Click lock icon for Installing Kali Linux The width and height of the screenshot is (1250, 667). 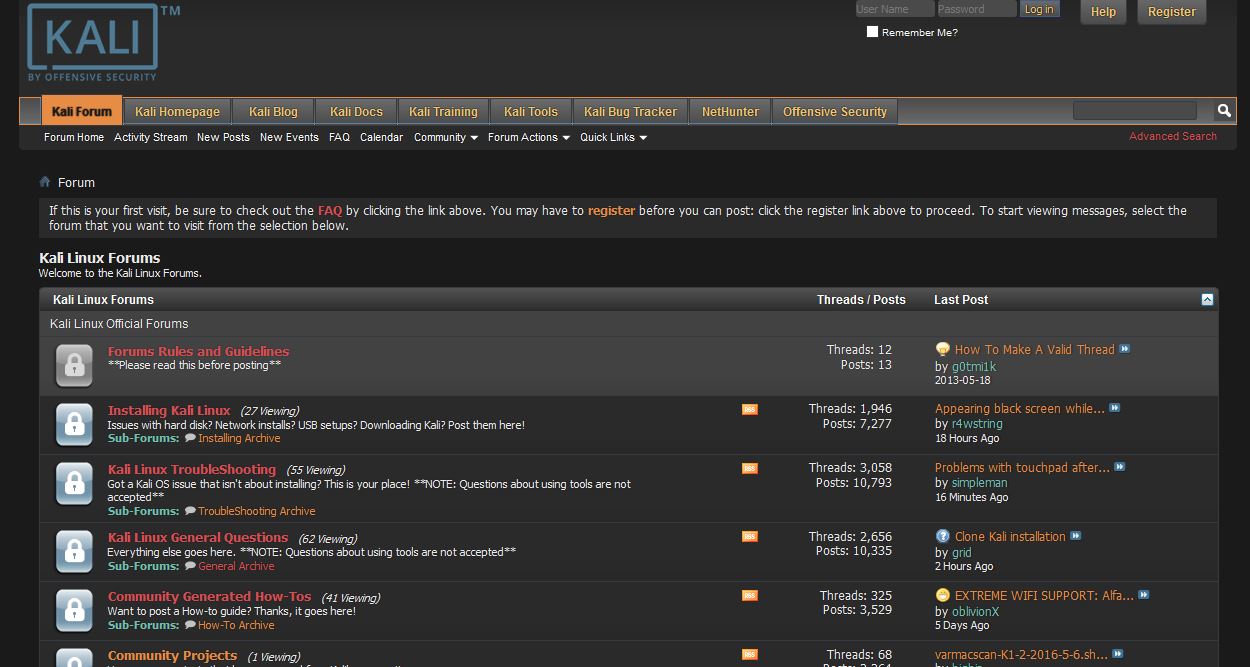click(74, 424)
